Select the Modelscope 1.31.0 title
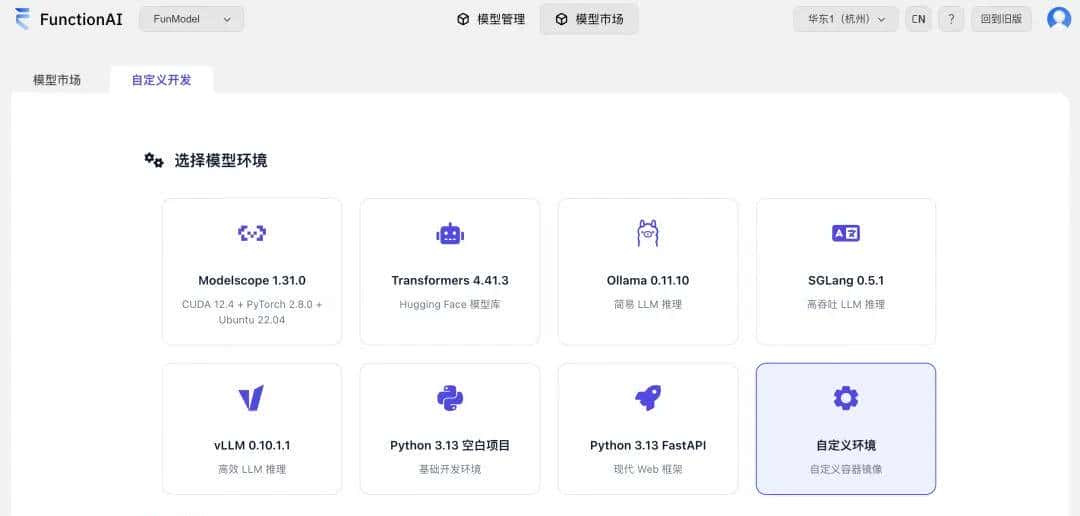This screenshot has width=1080, height=516. click(252, 280)
